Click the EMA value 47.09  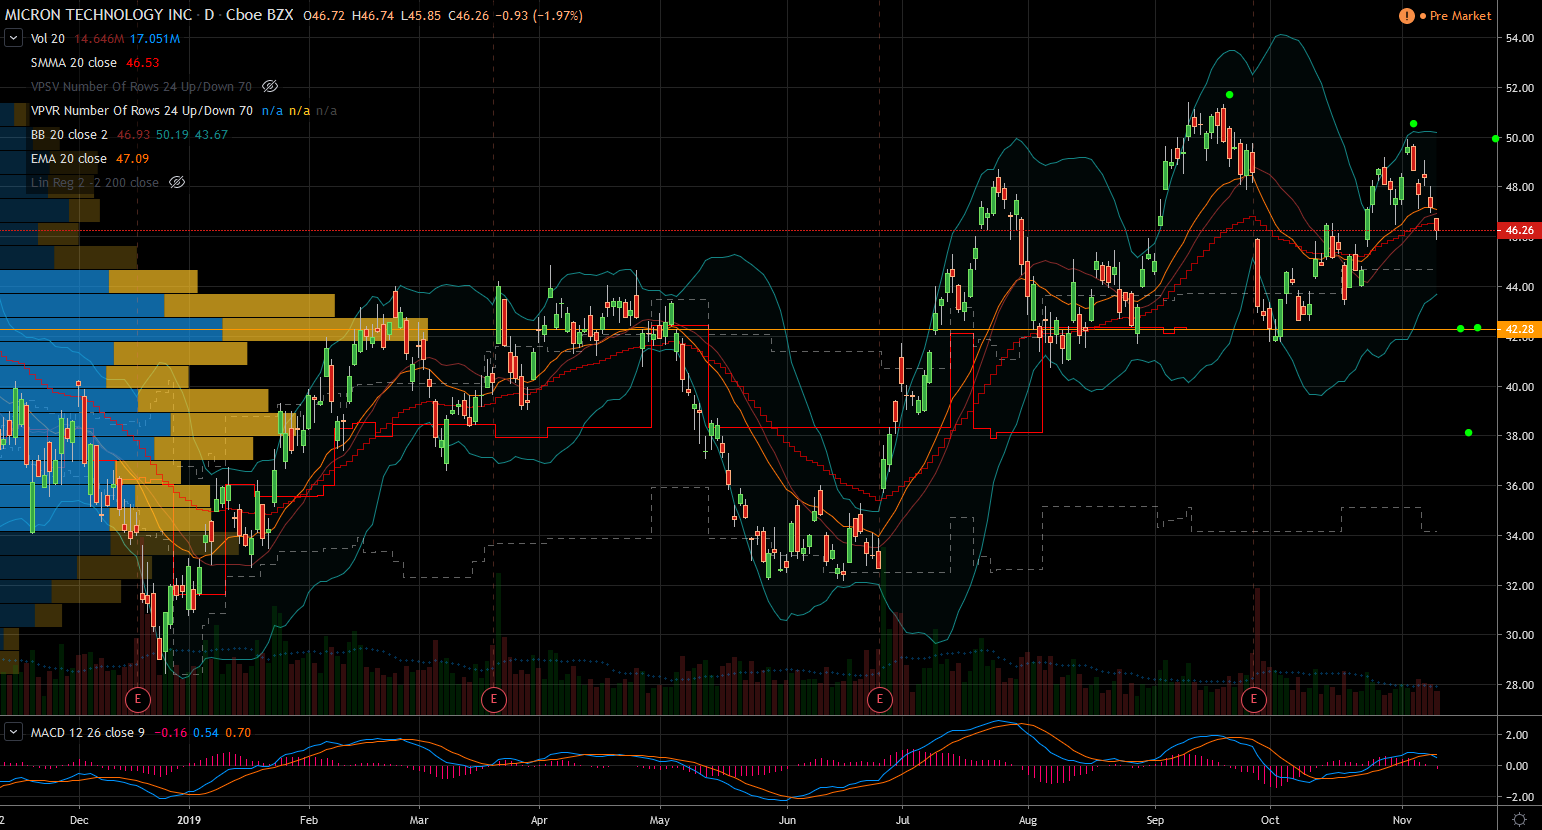pyautogui.click(x=132, y=159)
